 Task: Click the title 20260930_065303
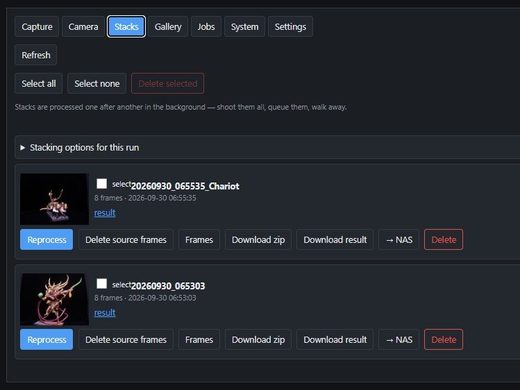tap(168, 286)
